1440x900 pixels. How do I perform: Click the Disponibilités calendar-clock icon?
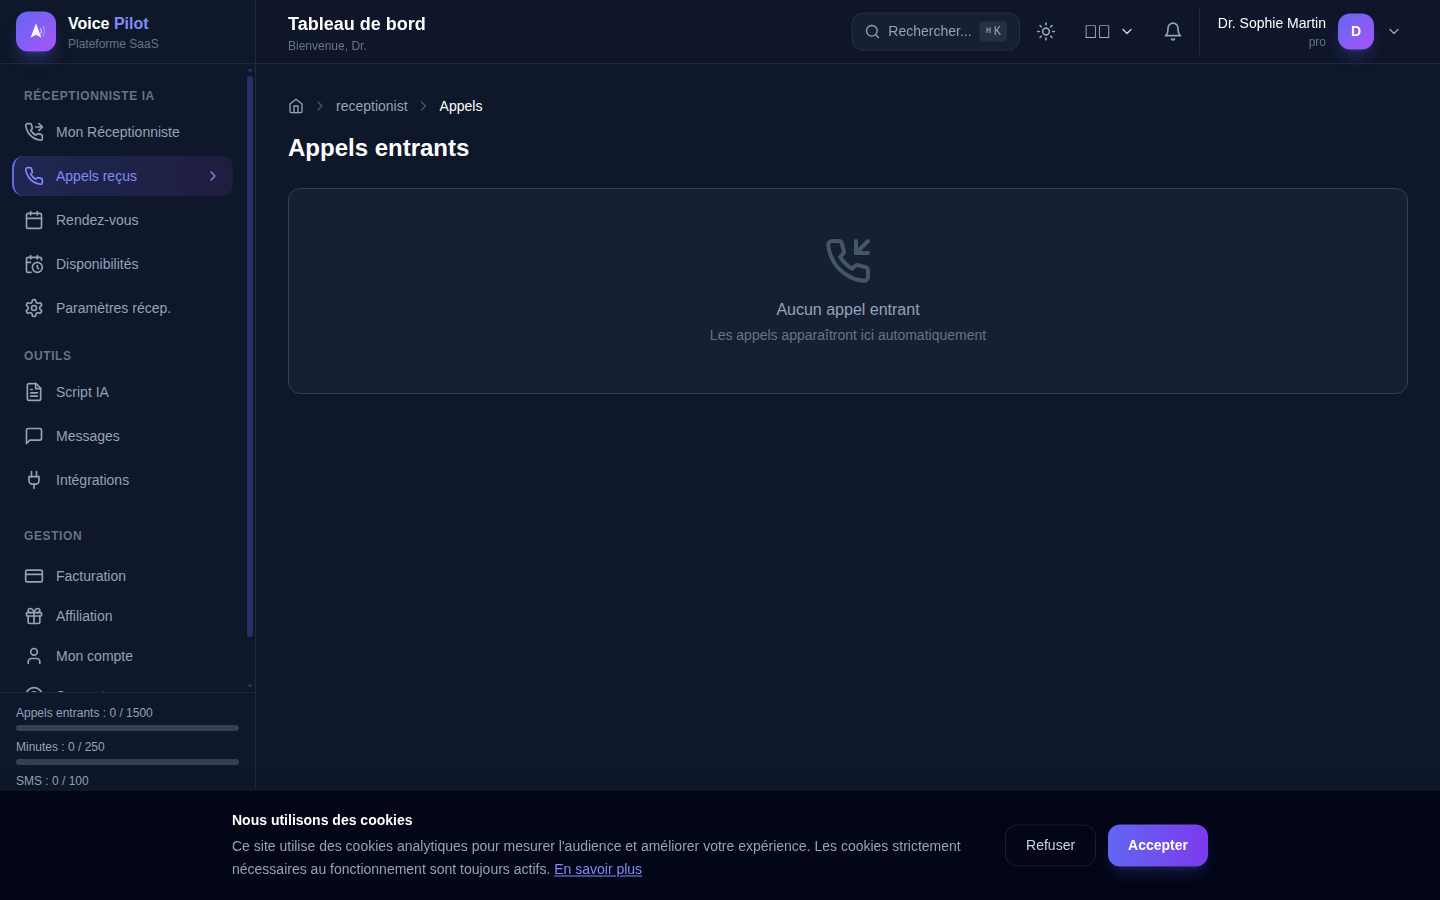pyautogui.click(x=34, y=264)
